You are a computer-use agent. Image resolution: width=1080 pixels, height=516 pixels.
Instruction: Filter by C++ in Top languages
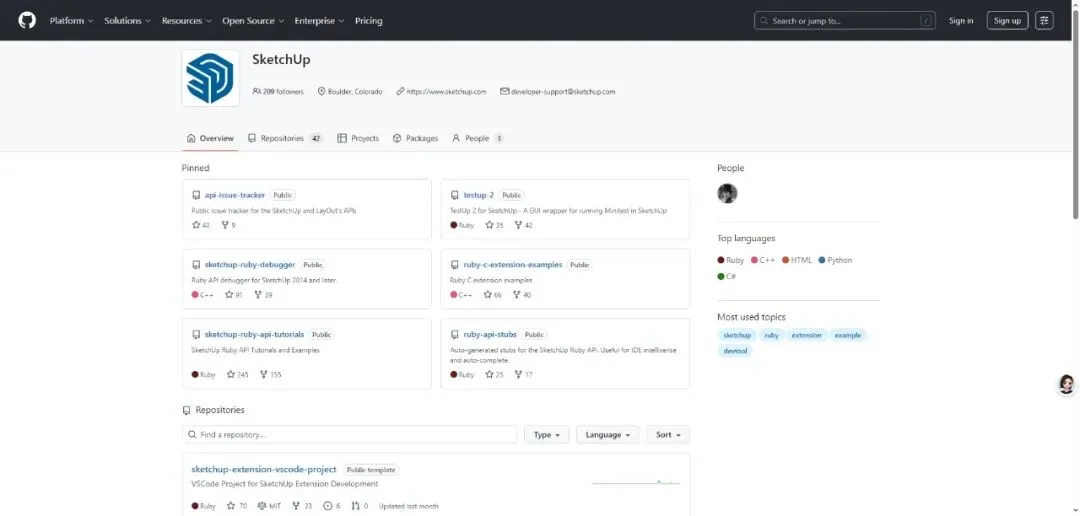763,260
